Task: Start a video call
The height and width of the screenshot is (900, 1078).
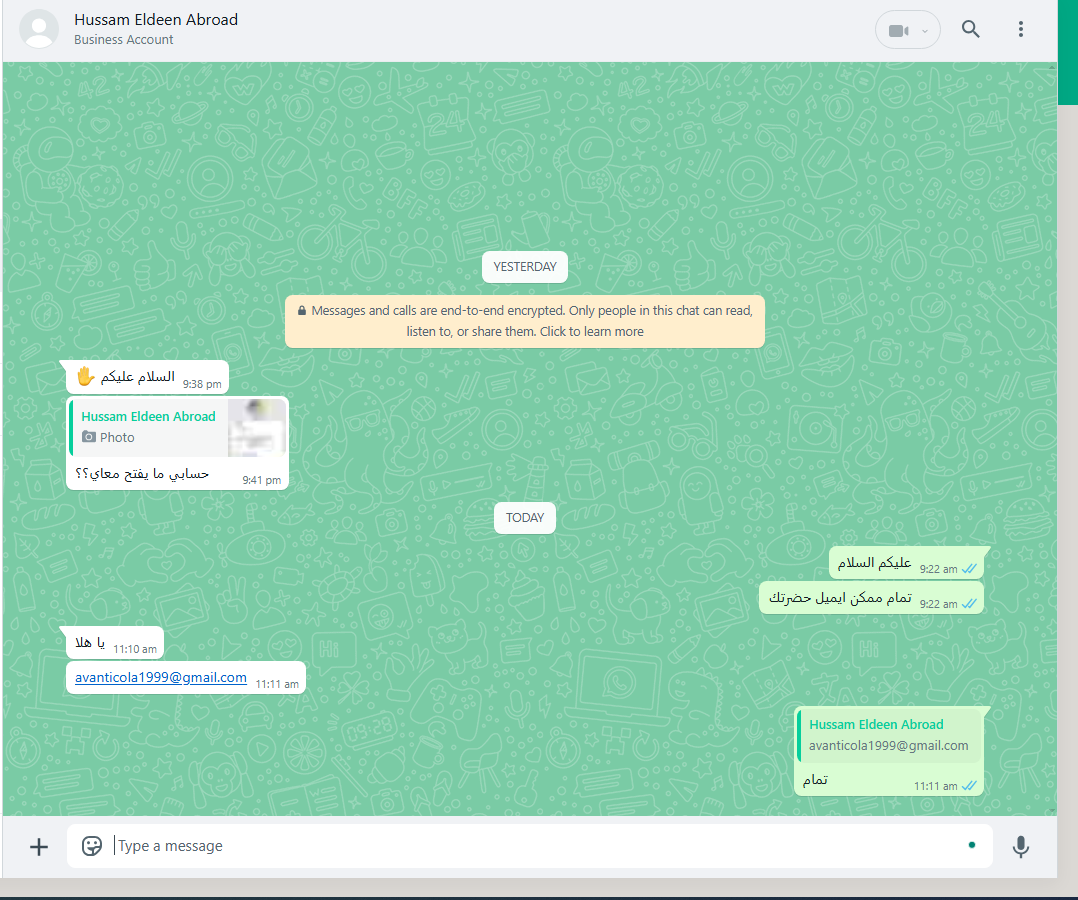Action: tap(898, 31)
